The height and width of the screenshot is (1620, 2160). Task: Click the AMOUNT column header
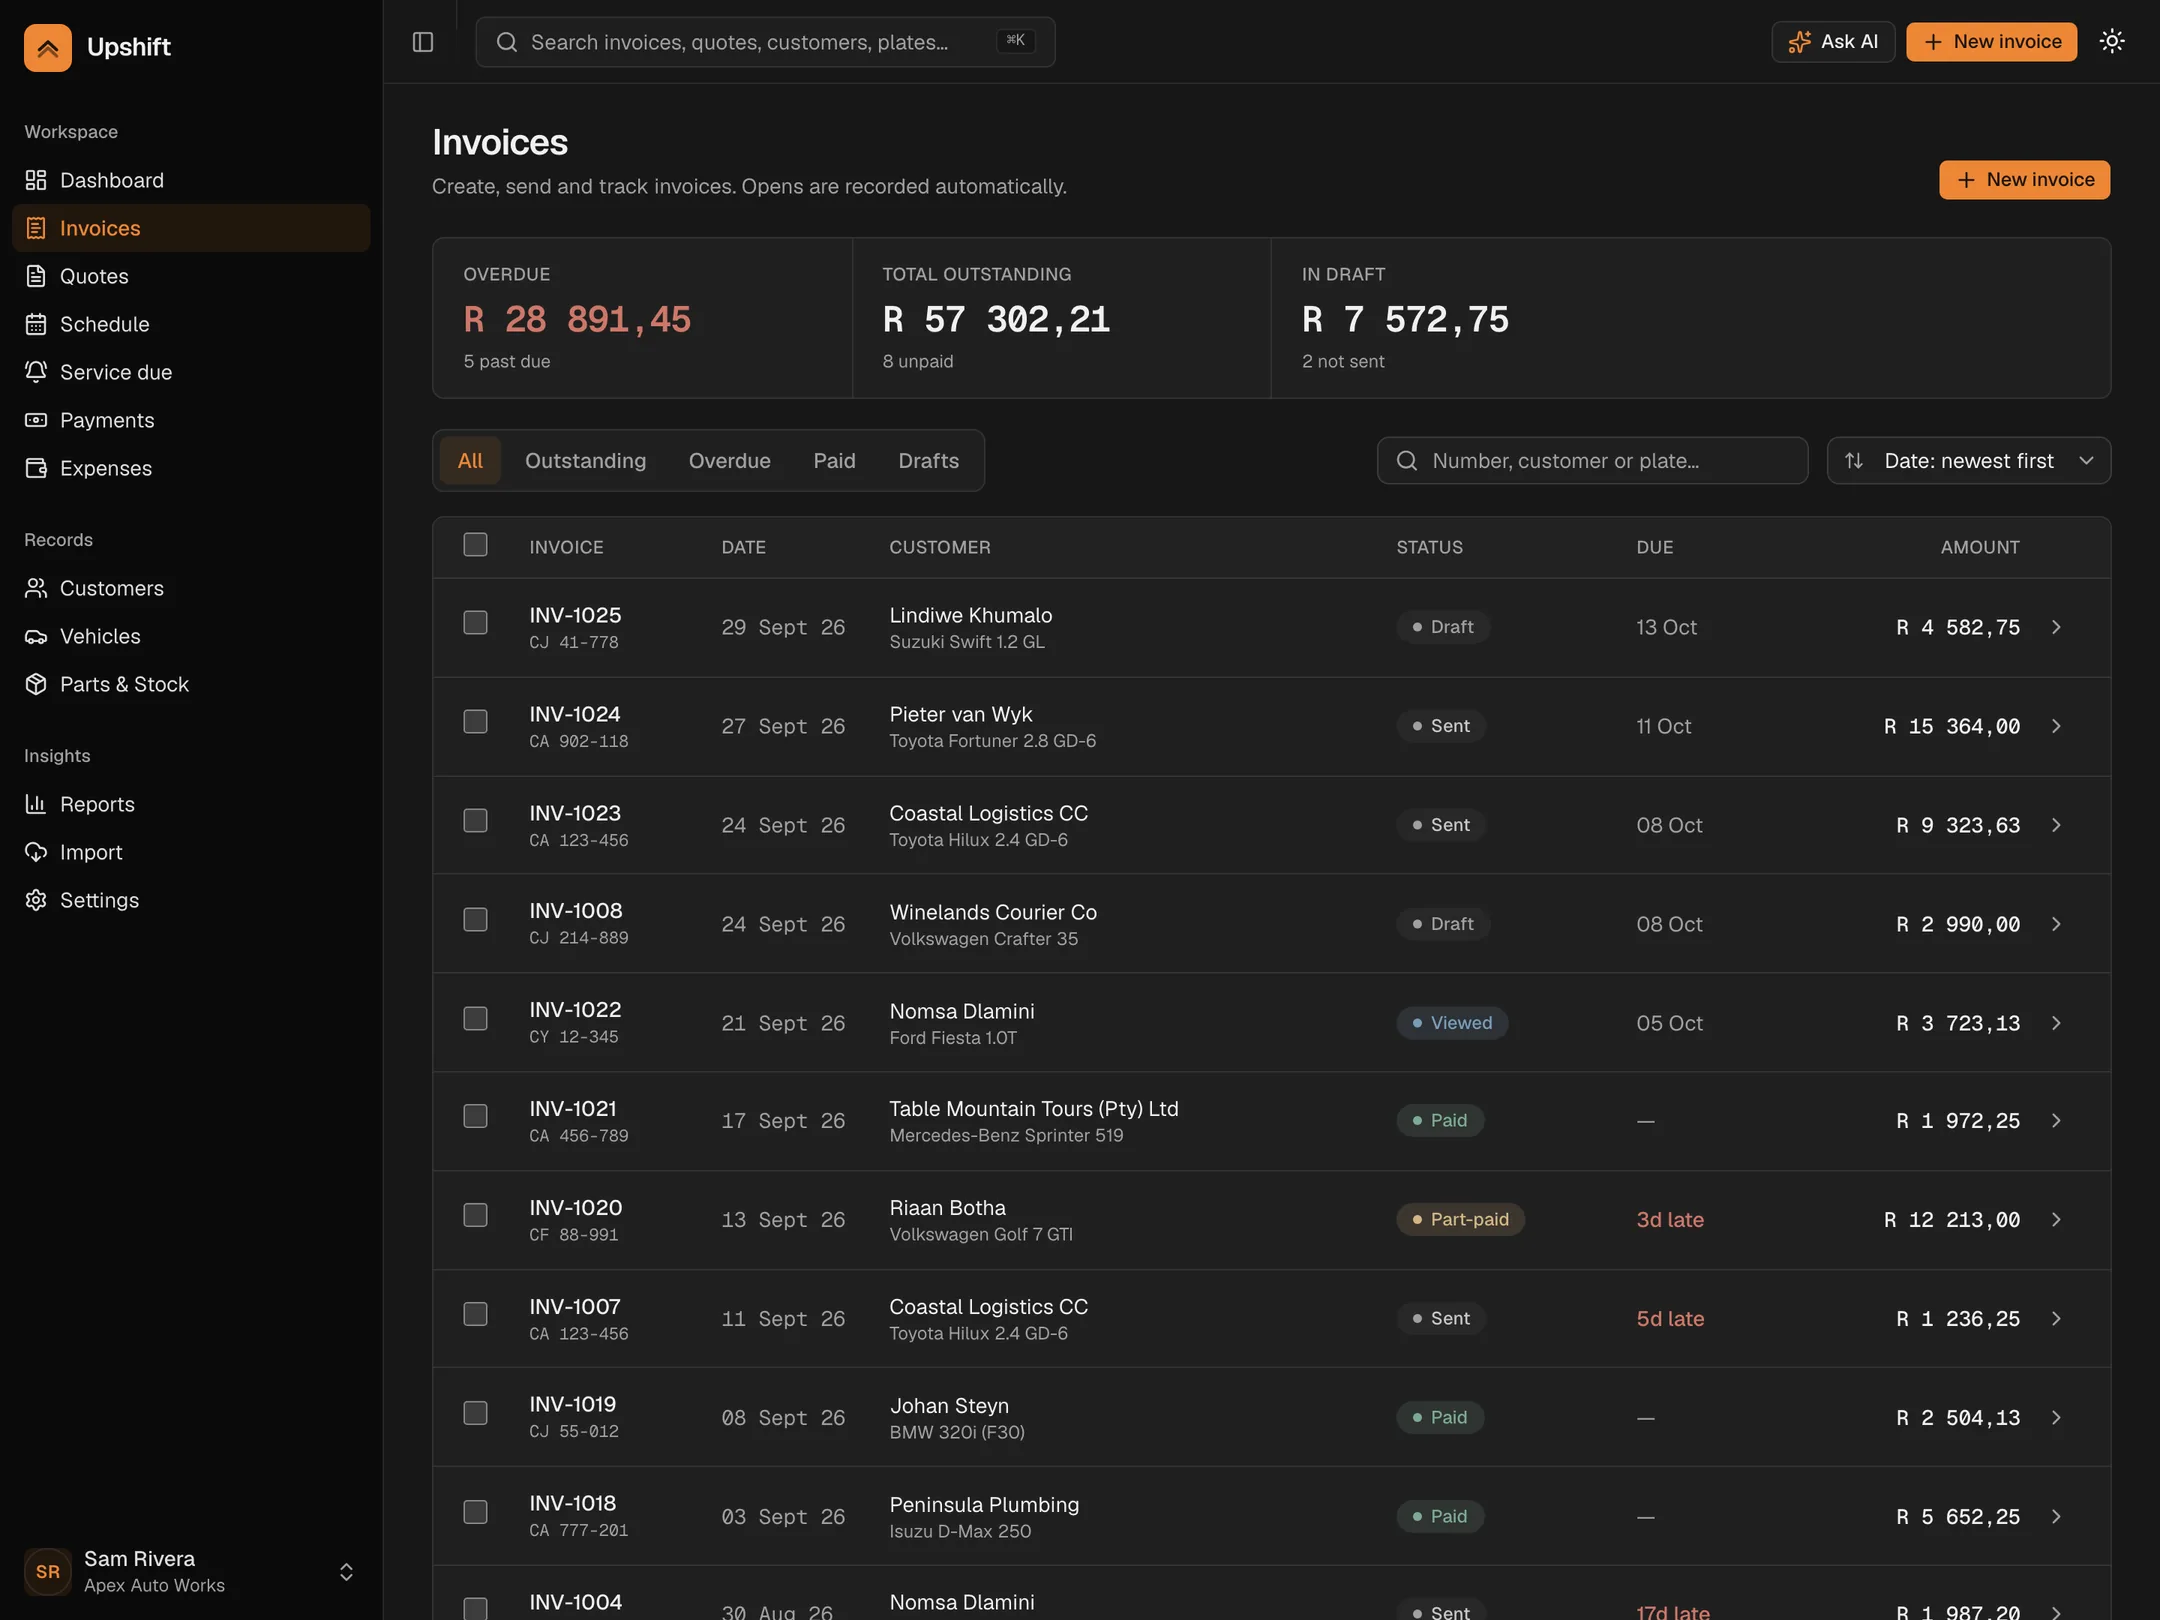1980,547
